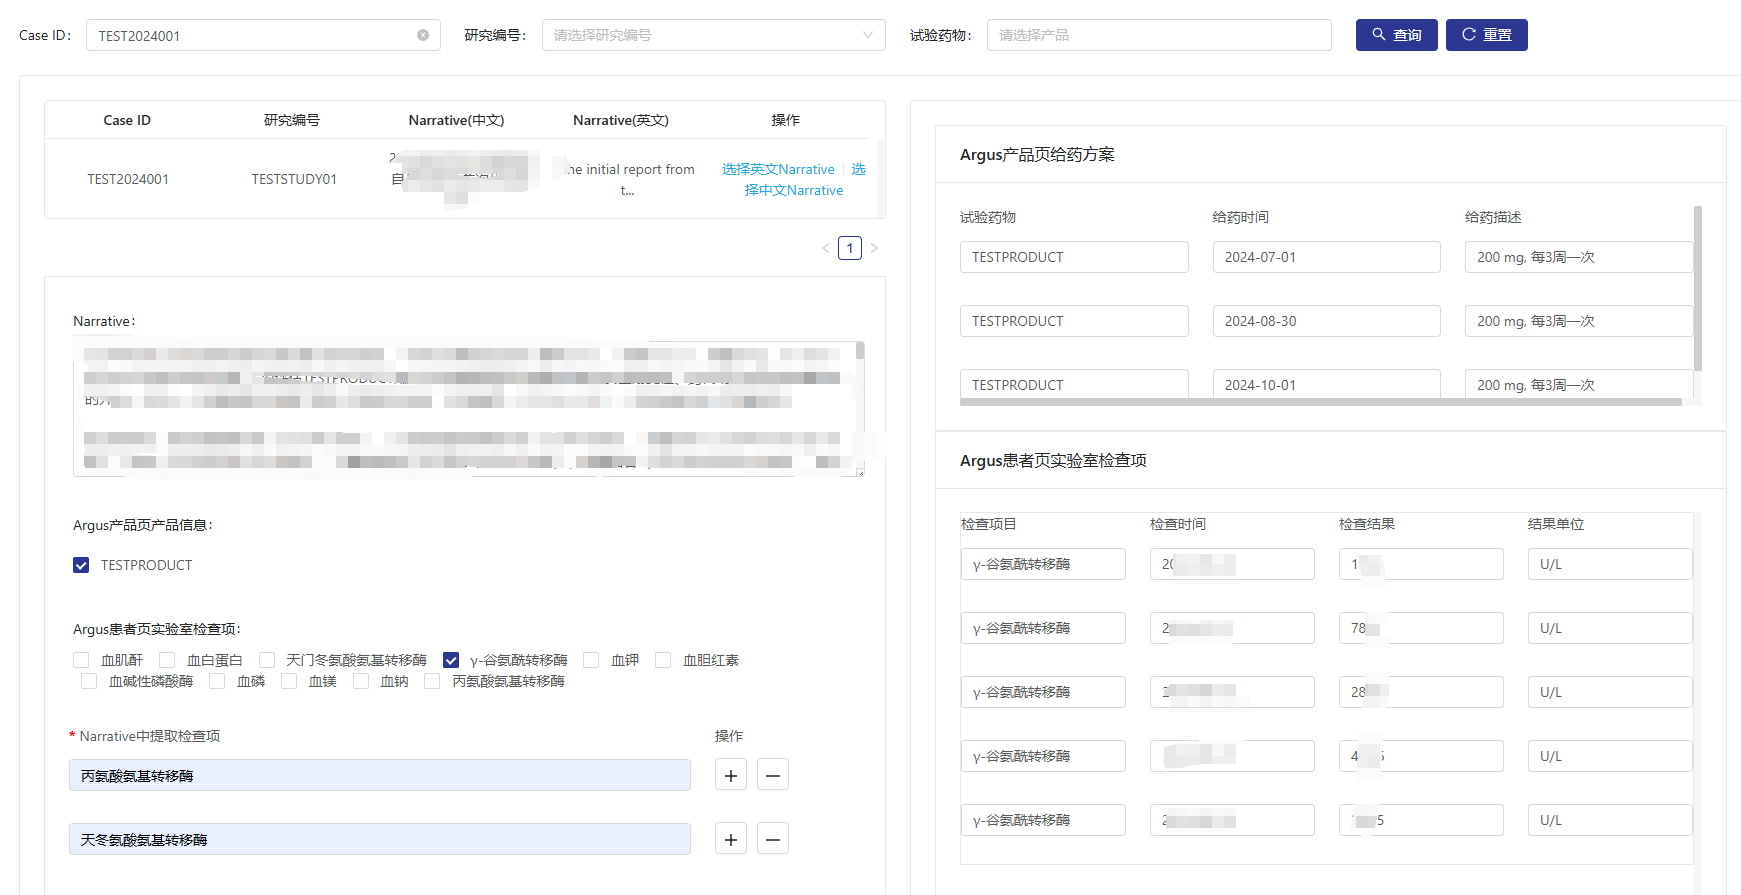Screen dimensions: 1741x895
Task: Check the 血磷 checkbox
Action: 217,681
